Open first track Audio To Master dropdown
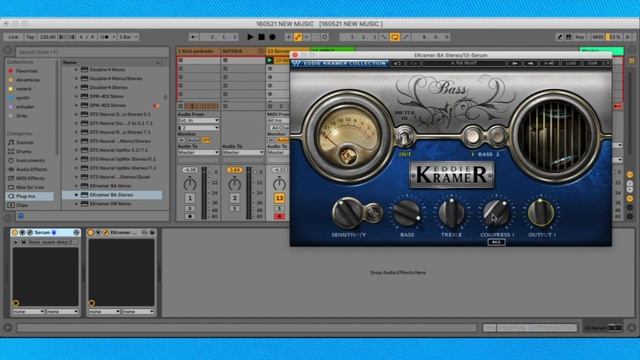 point(198,152)
